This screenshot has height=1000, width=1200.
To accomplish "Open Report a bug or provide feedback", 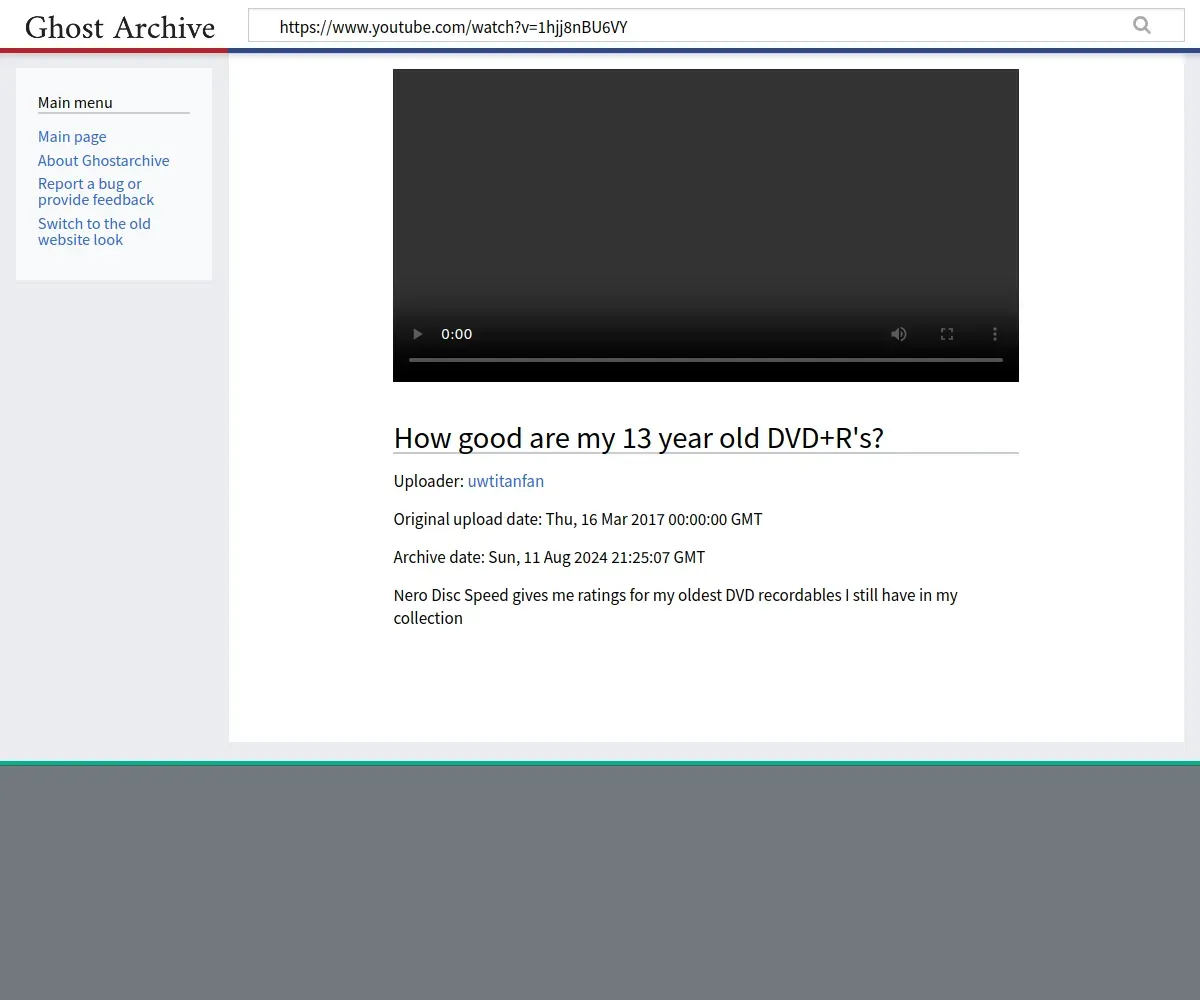I will 96,192.
